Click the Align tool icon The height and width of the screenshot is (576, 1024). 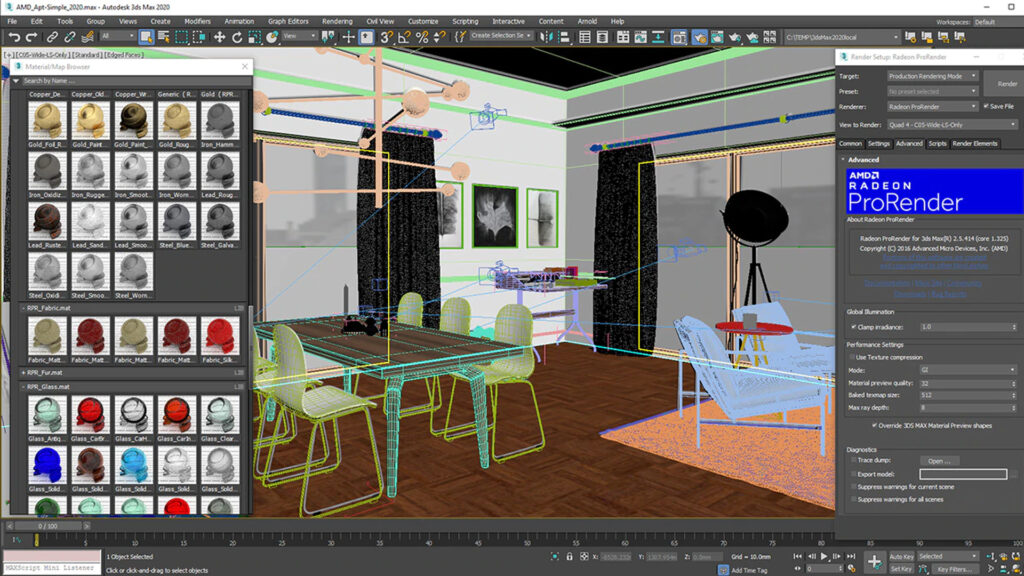563,37
